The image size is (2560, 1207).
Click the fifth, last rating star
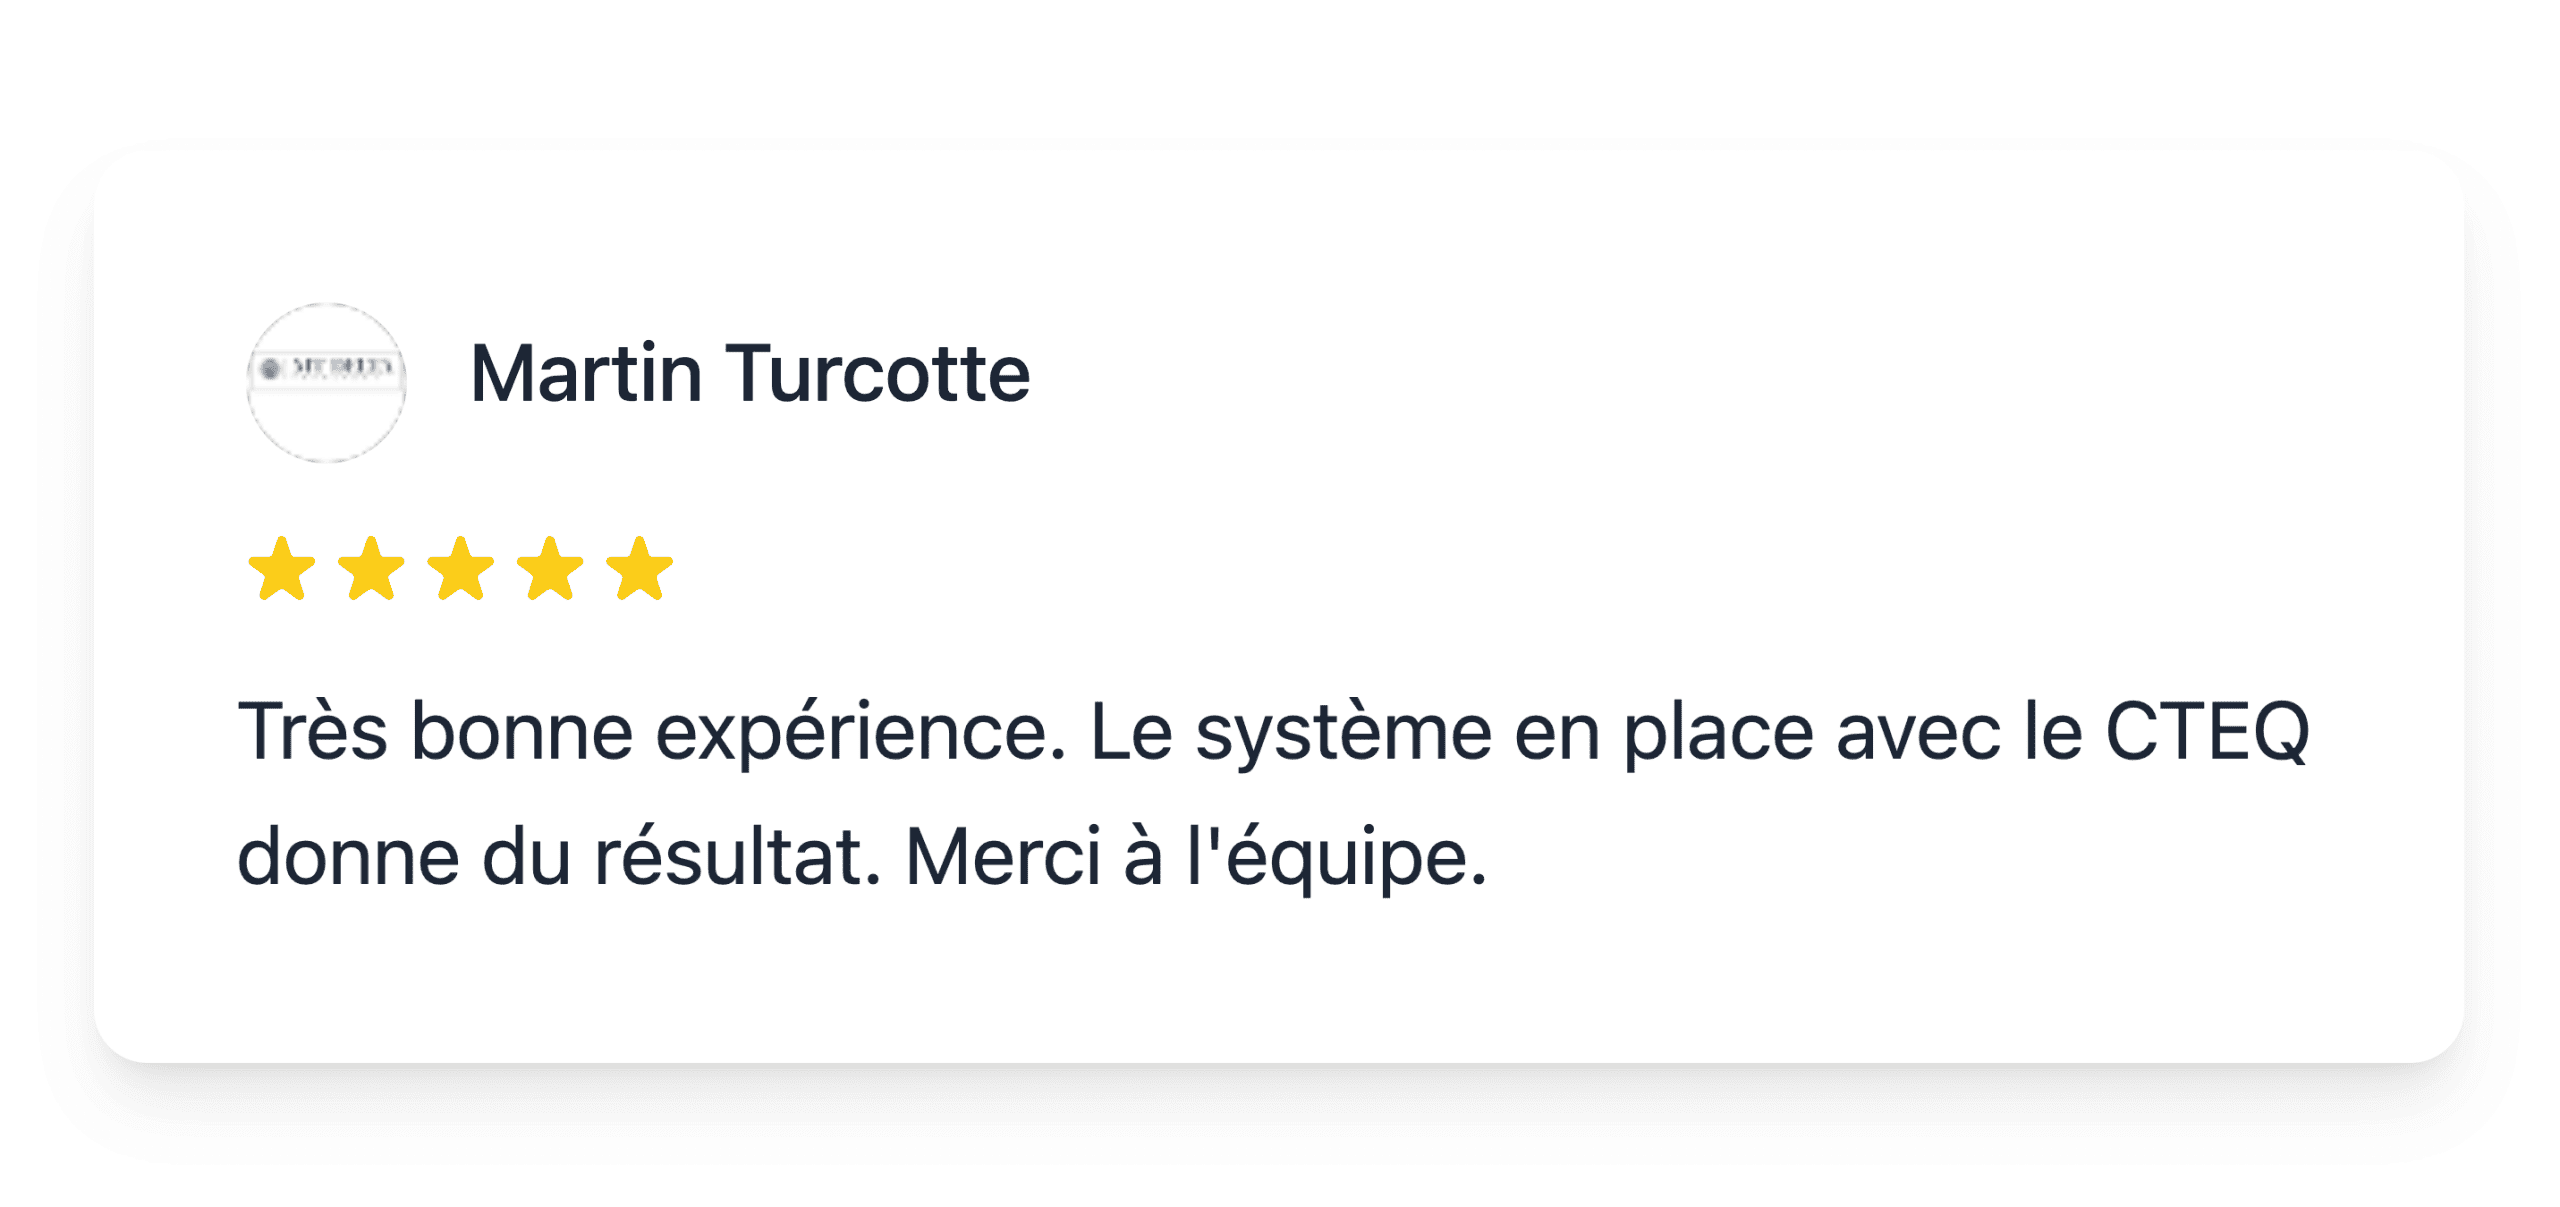pos(640,569)
